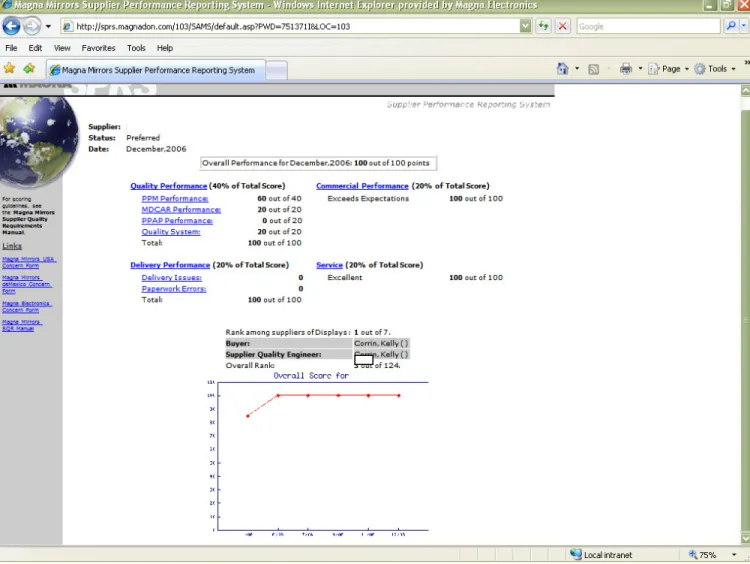Expand the Print options dropdown arrow

(x=640, y=69)
